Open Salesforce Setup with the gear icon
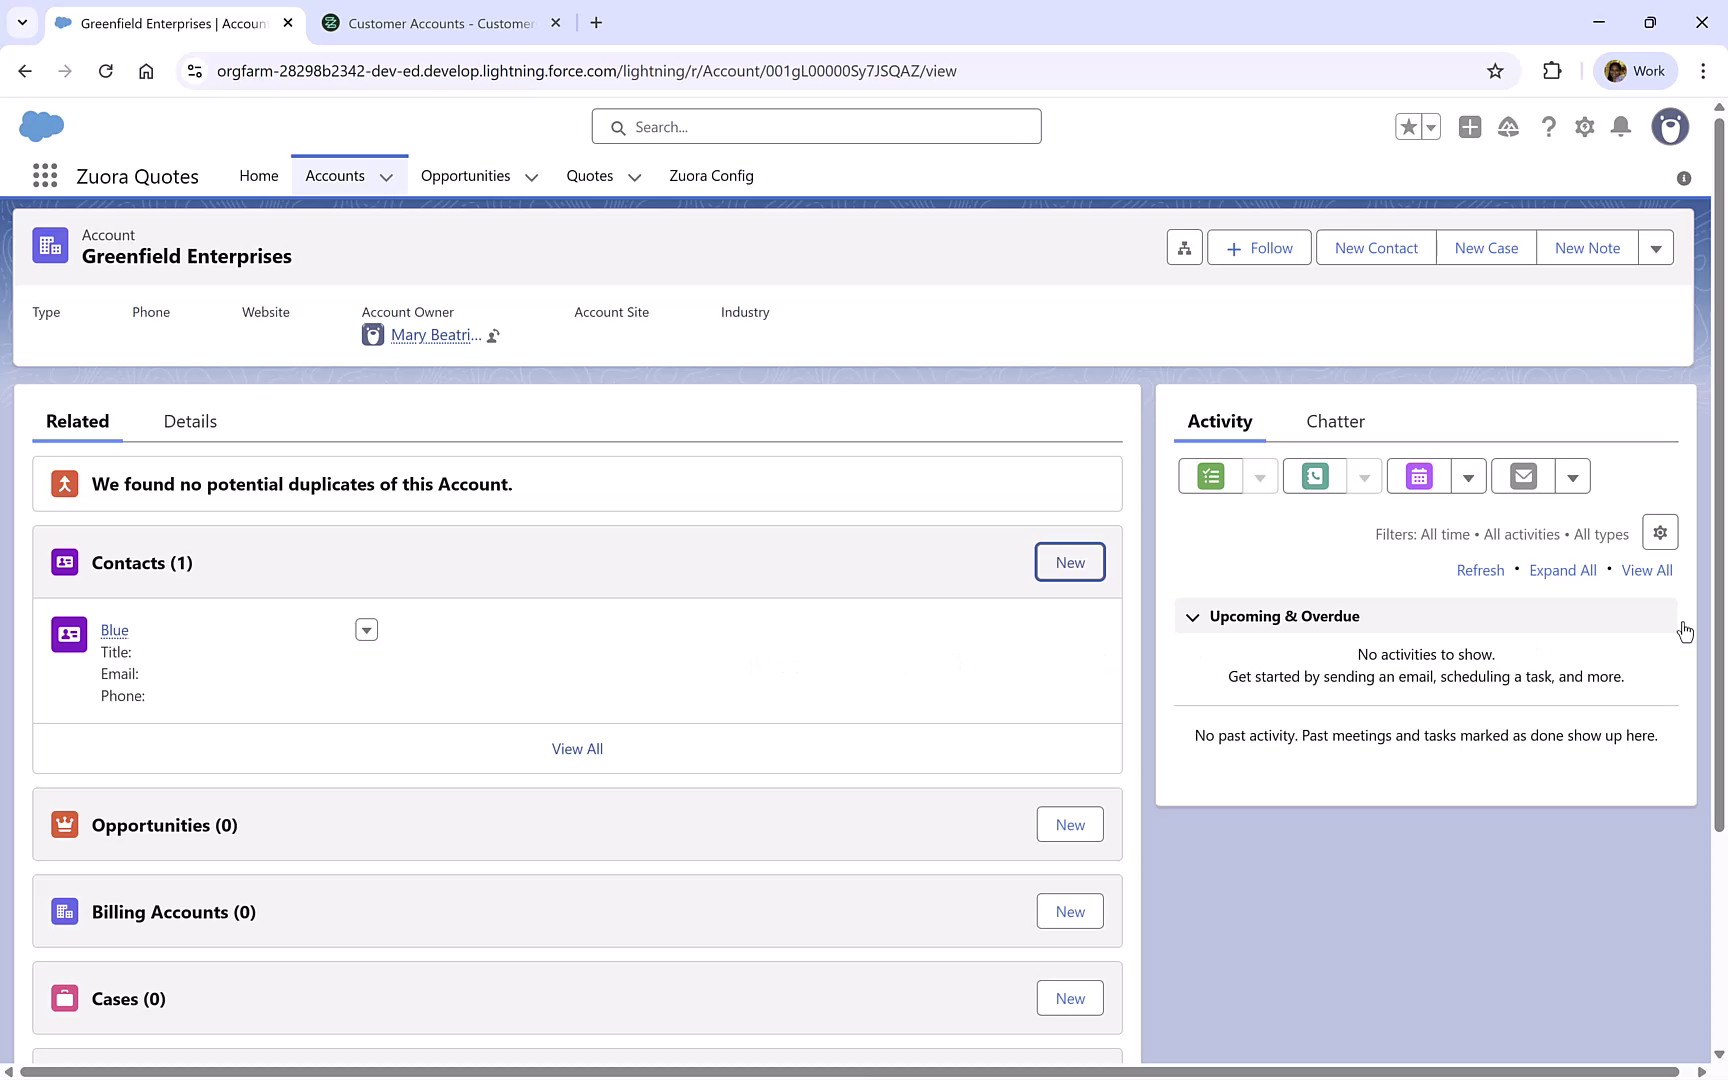1728x1080 pixels. click(1585, 127)
